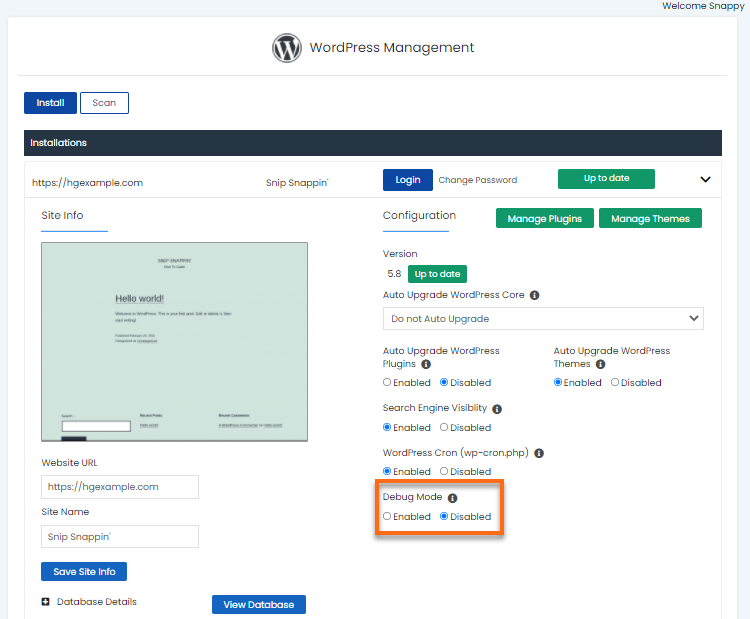Enable auto upgrade for WordPress plugins
The height and width of the screenshot is (619, 750).
(387, 382)
